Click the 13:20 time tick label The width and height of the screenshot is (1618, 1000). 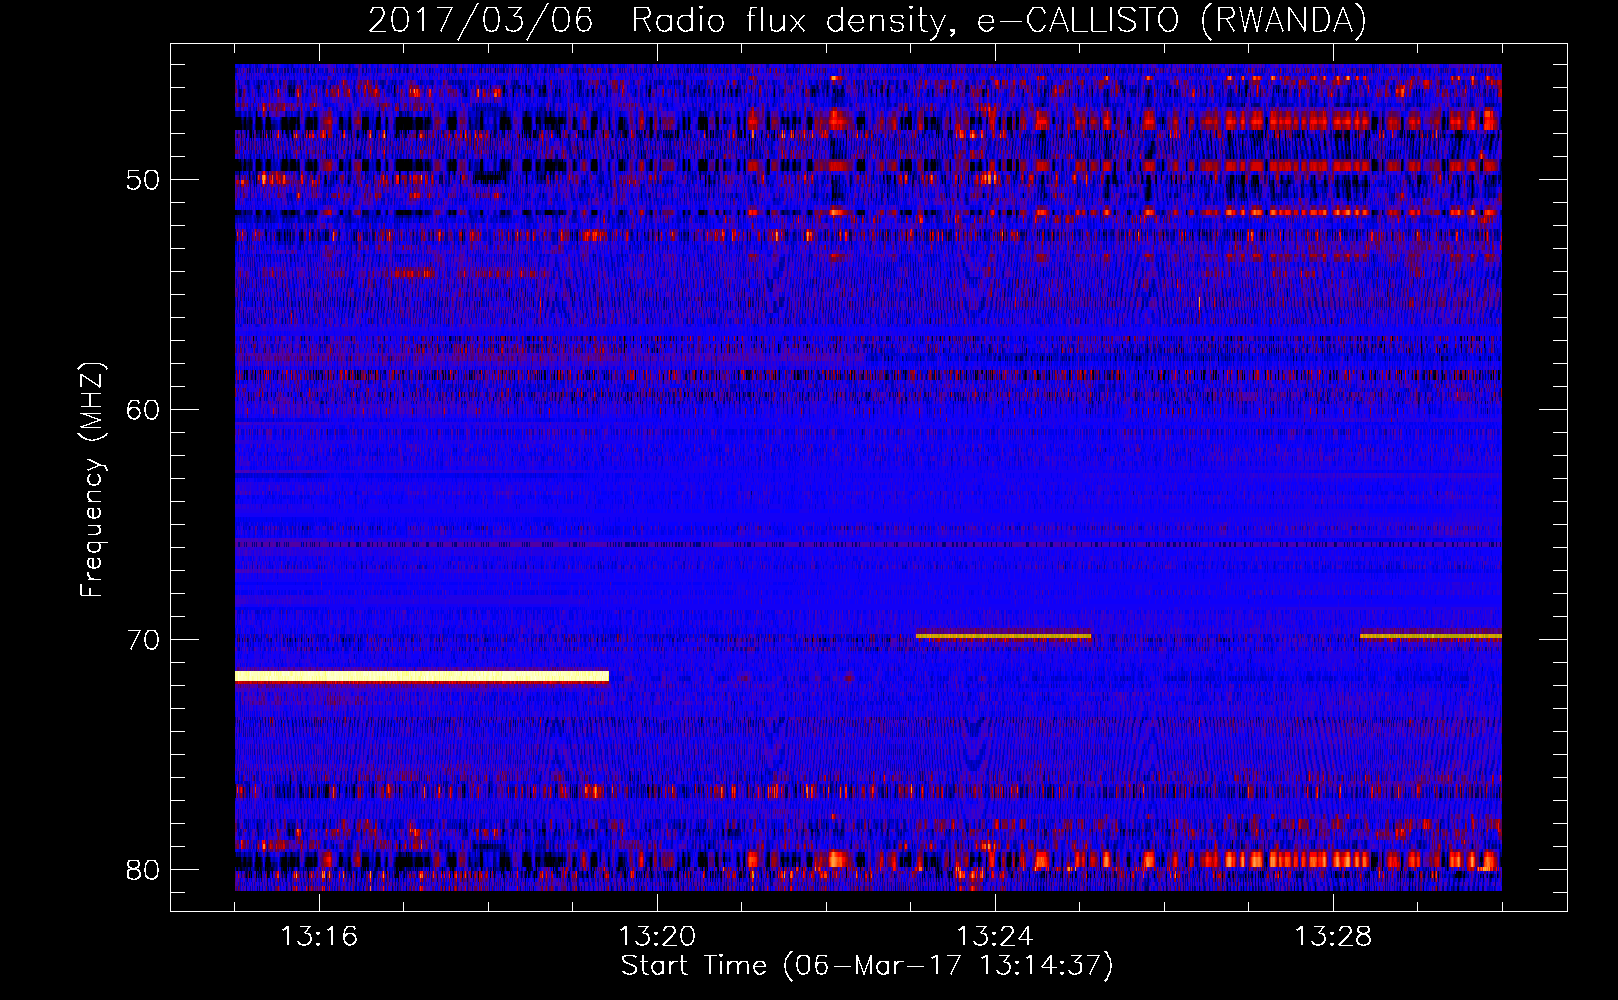click(657, 936)
